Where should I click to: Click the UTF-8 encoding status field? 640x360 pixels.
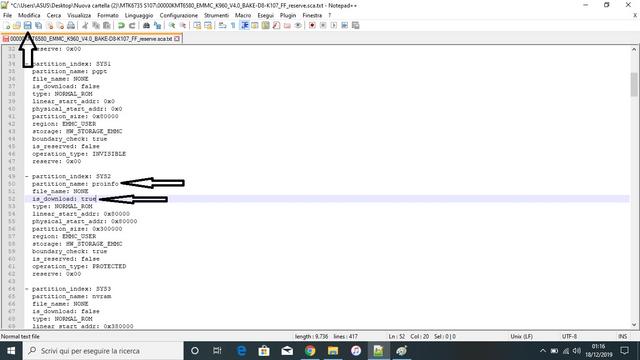[569, 336]
